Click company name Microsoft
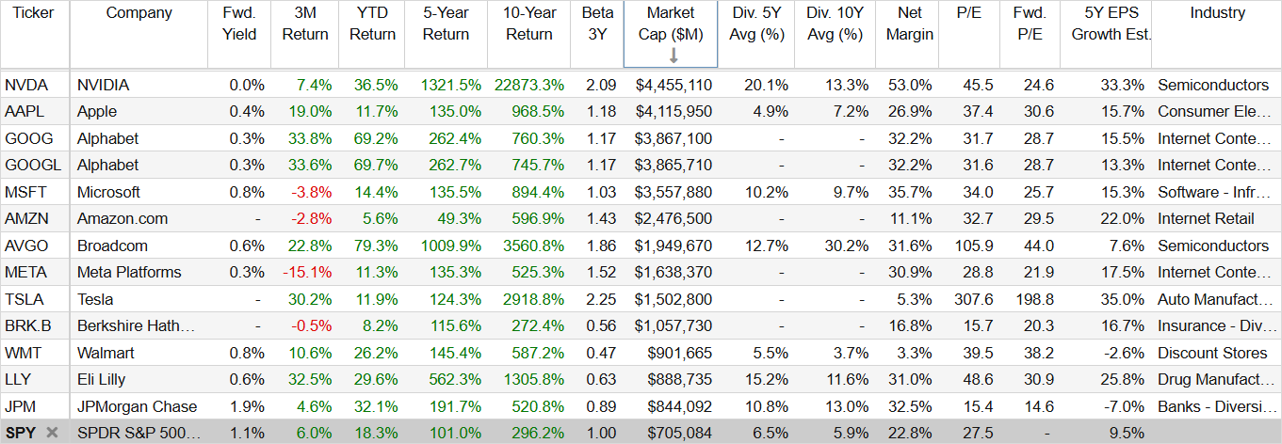Screen dimensions: 1282x444 point(108,192)
